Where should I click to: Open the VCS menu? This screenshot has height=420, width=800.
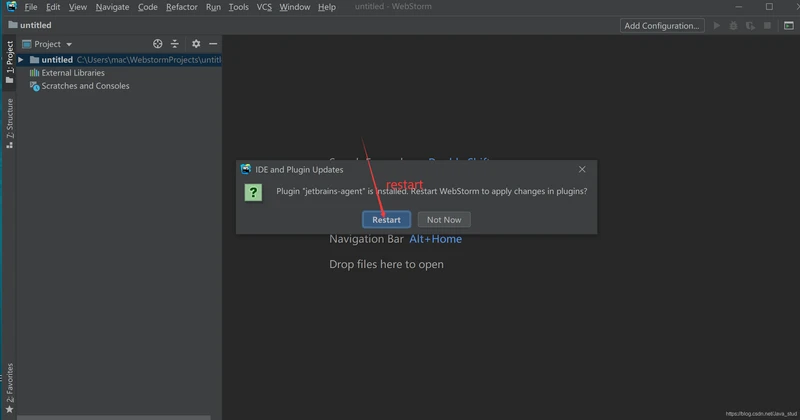pos(264,7)
